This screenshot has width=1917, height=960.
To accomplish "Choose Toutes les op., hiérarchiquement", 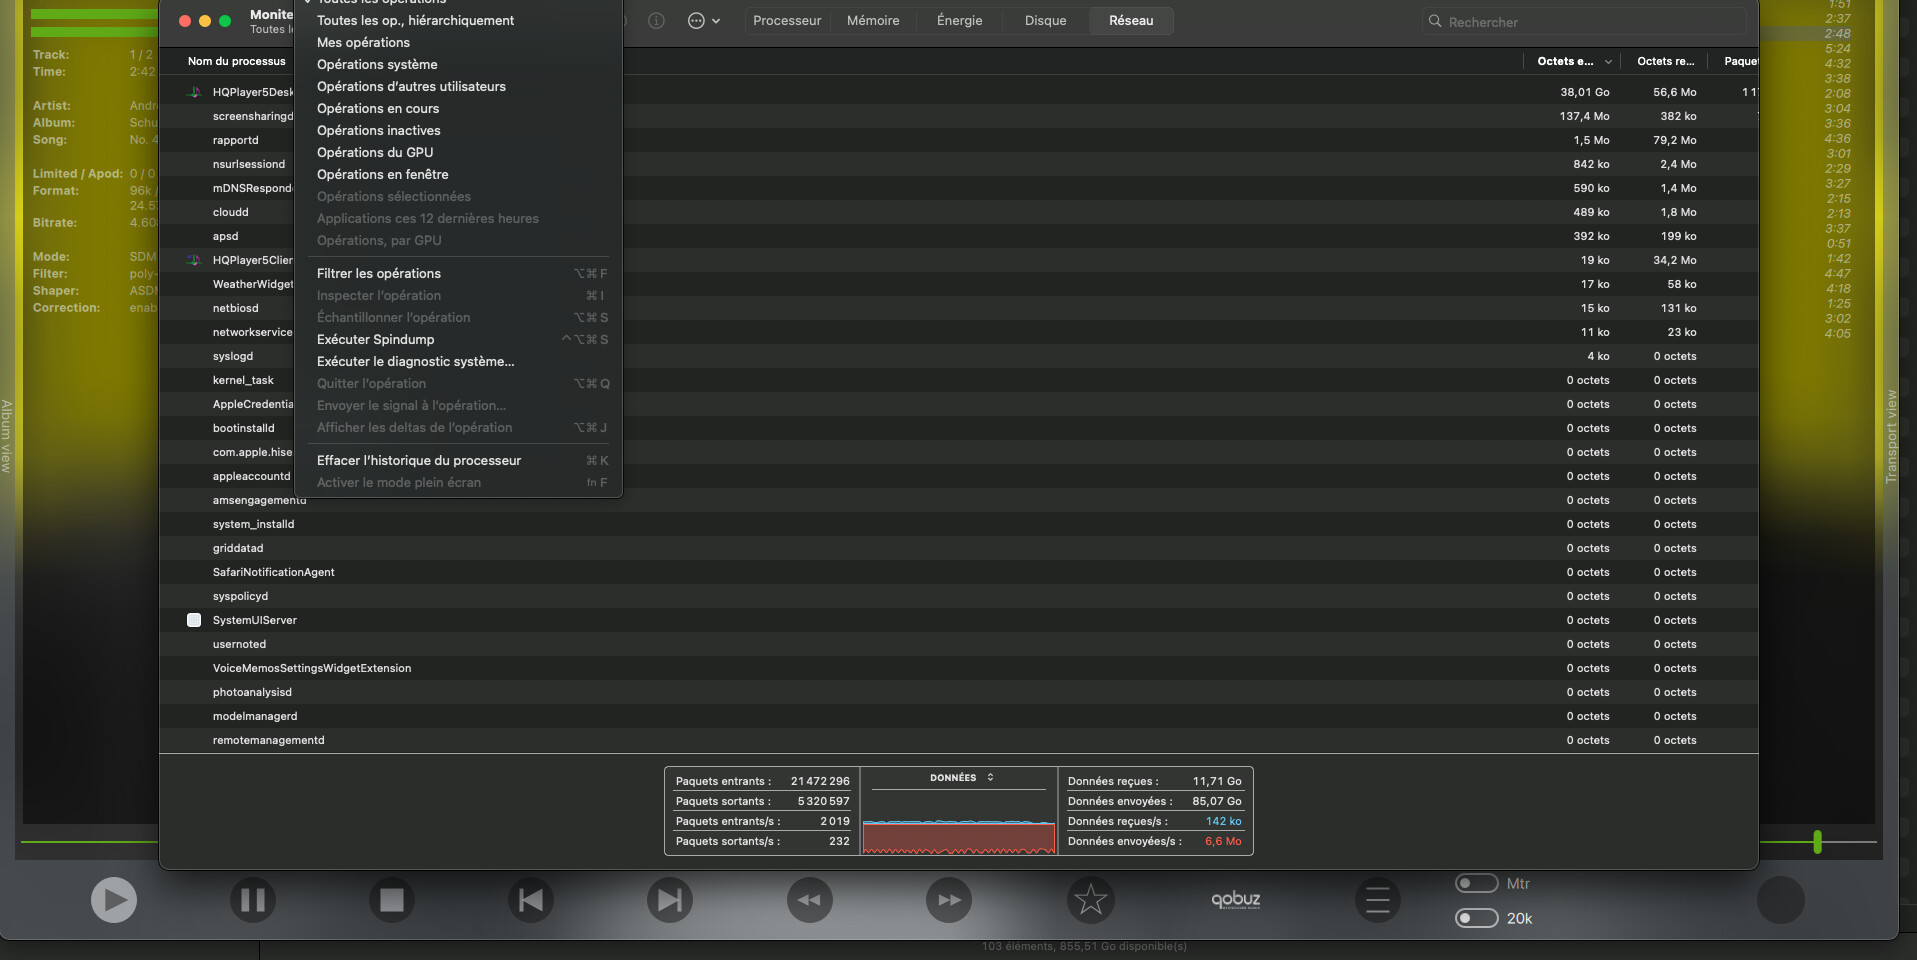I will 458,20.
